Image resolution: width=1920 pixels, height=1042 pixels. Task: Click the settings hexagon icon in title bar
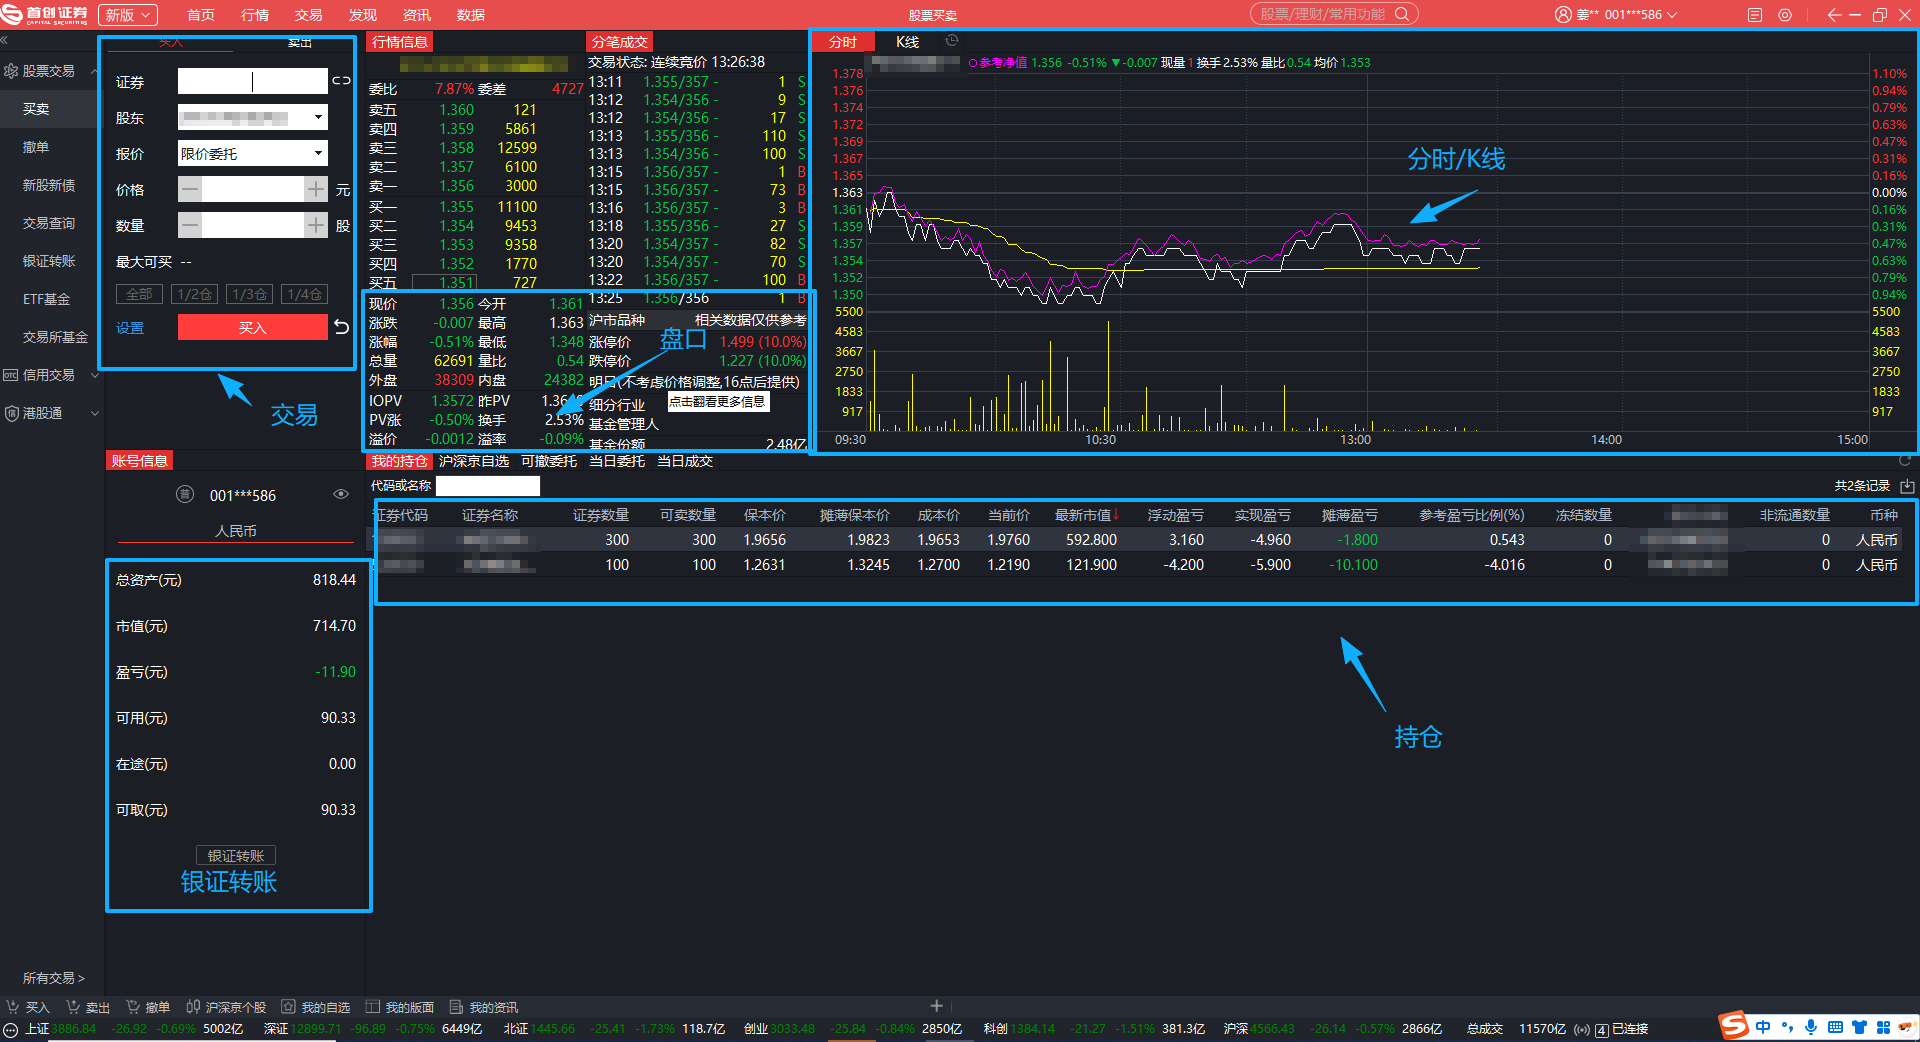coord(1785,15)
